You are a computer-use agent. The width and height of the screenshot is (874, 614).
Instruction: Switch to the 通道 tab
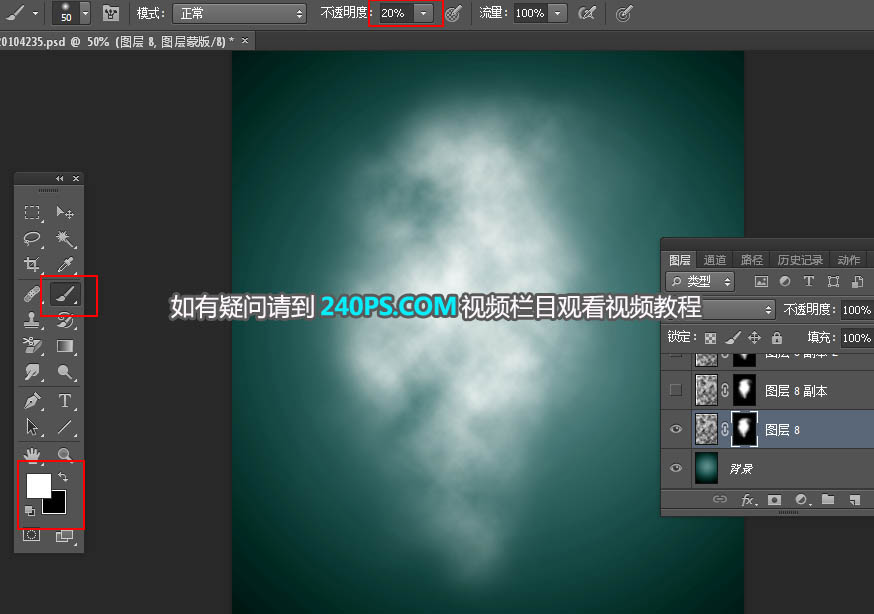tap(715, 260)
